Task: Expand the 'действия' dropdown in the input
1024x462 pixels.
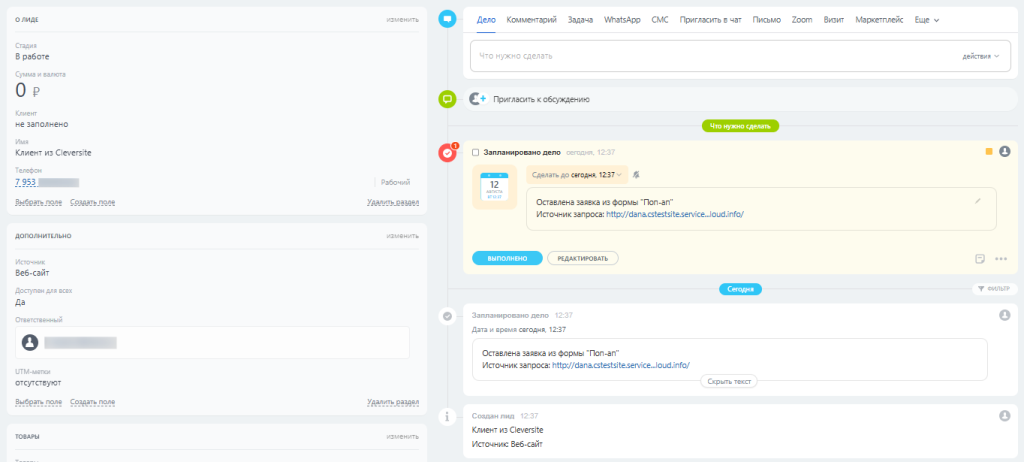Action: tap(980, 56)
